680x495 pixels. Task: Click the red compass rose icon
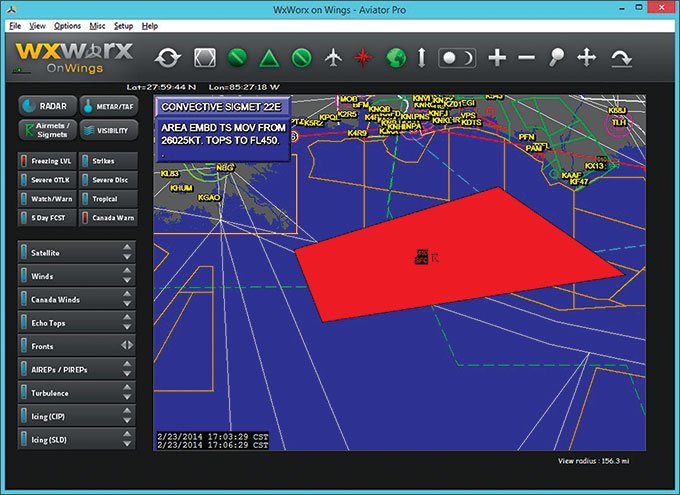[363, 58]
